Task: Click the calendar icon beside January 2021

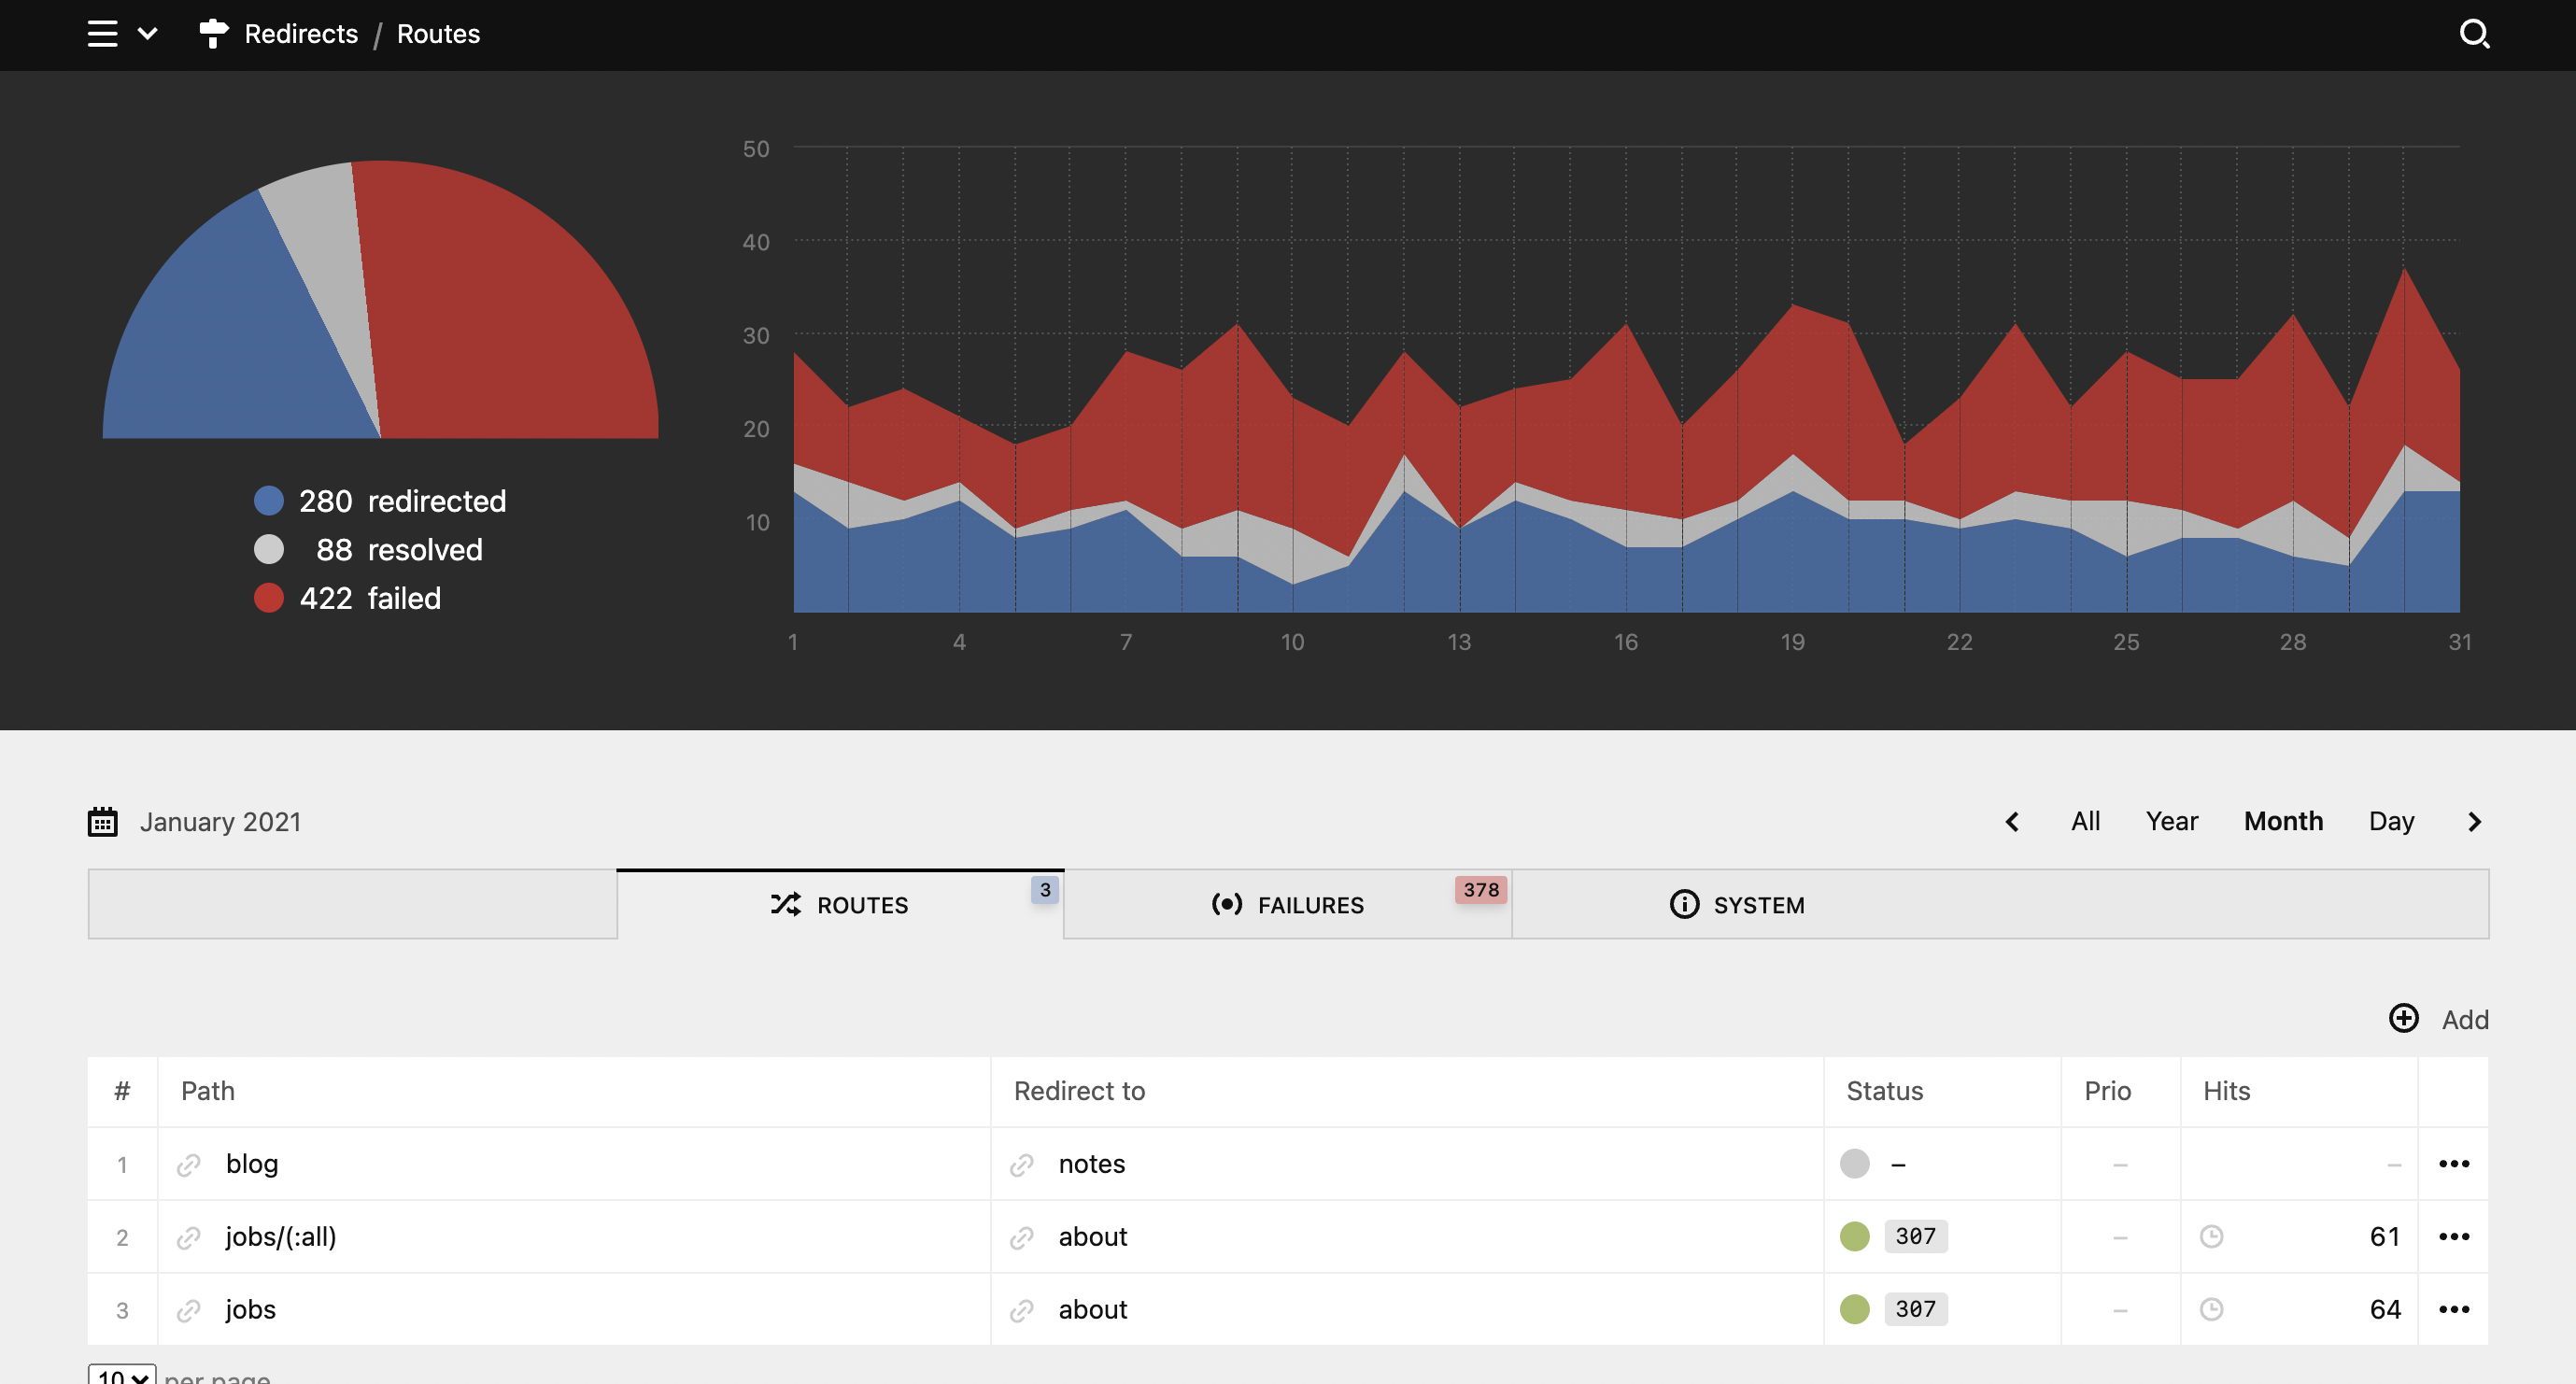Action: pos(103,822)
